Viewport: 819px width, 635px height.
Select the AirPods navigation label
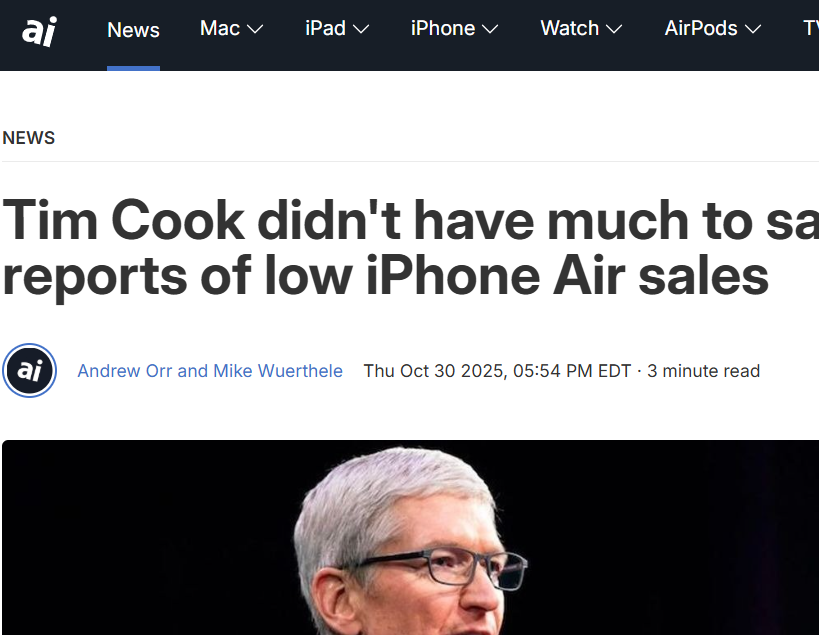(698, 29)
